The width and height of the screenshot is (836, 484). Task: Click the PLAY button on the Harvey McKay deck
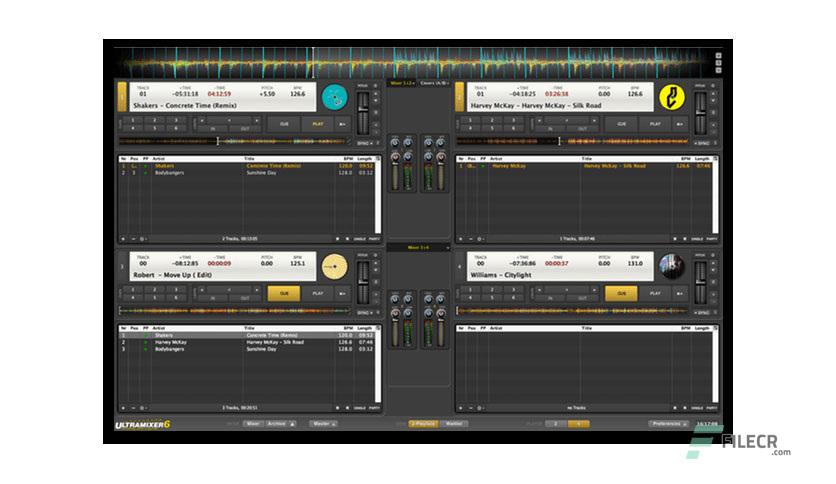(655, 124)
